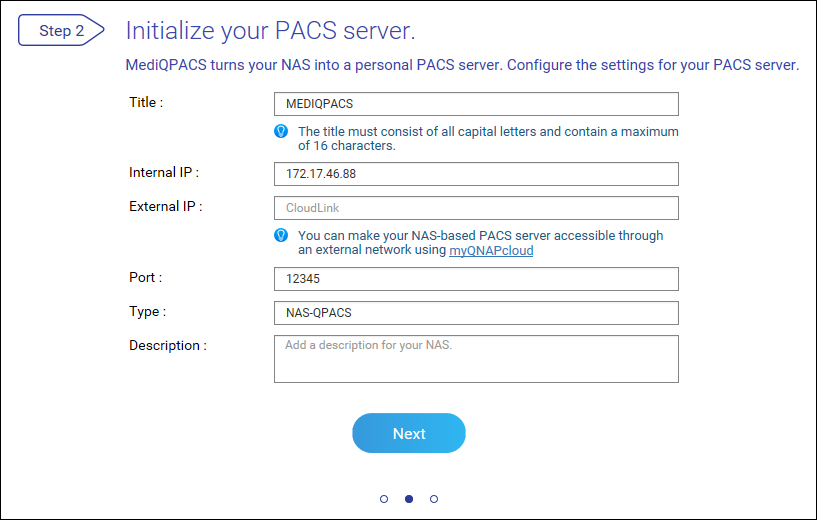Click inside the Description text area
The image size is (817, 520).
coord(476,359)
